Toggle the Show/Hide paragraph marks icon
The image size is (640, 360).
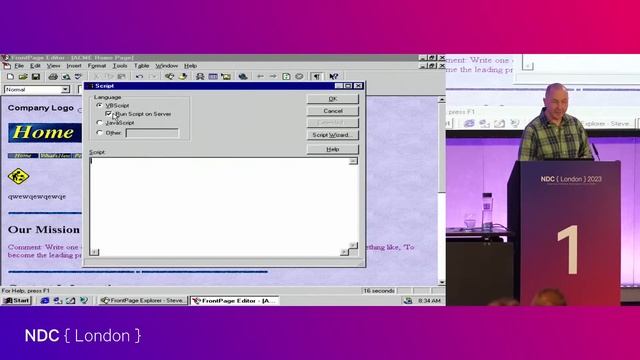pyautogui.click(x=317, y=77)
